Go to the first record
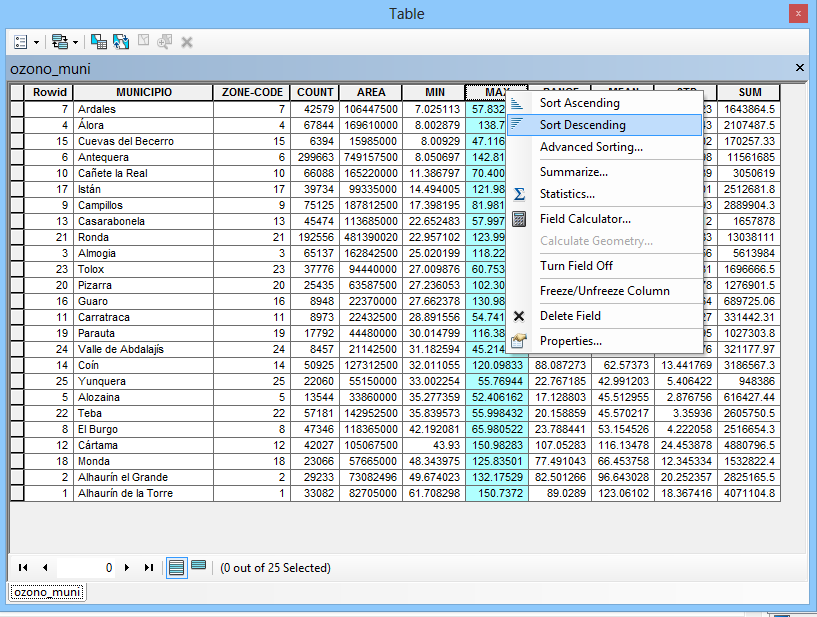The image size is (817, 617). point(23,567)
